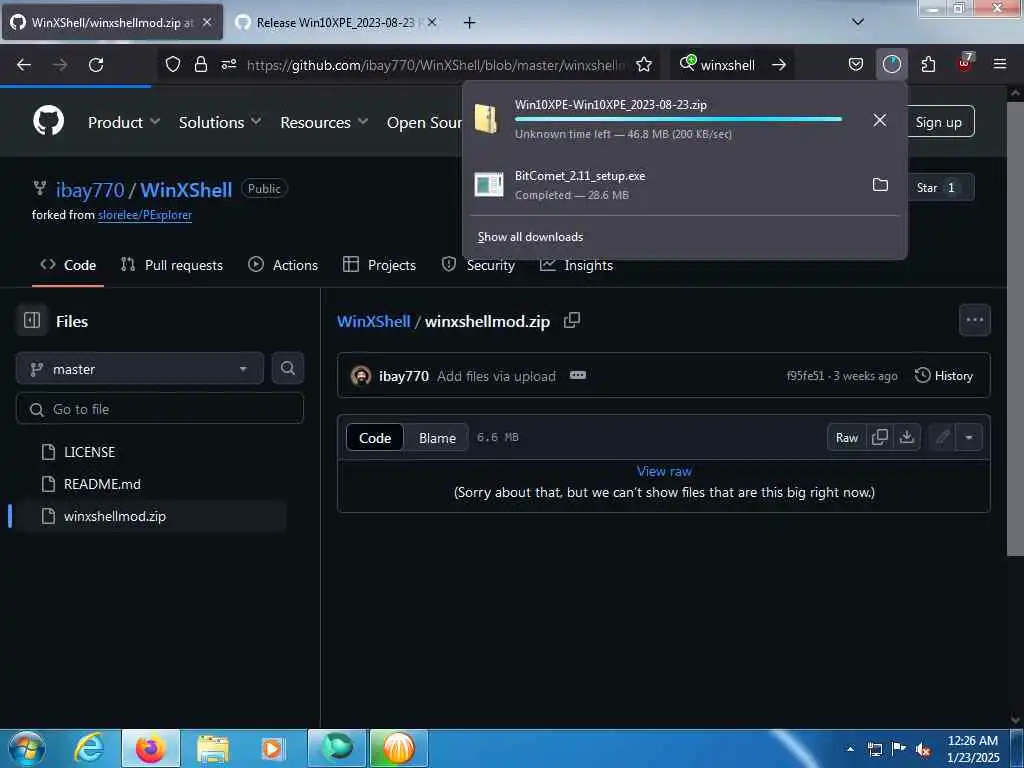Close the WinXShell browser tab

point(206,22)
